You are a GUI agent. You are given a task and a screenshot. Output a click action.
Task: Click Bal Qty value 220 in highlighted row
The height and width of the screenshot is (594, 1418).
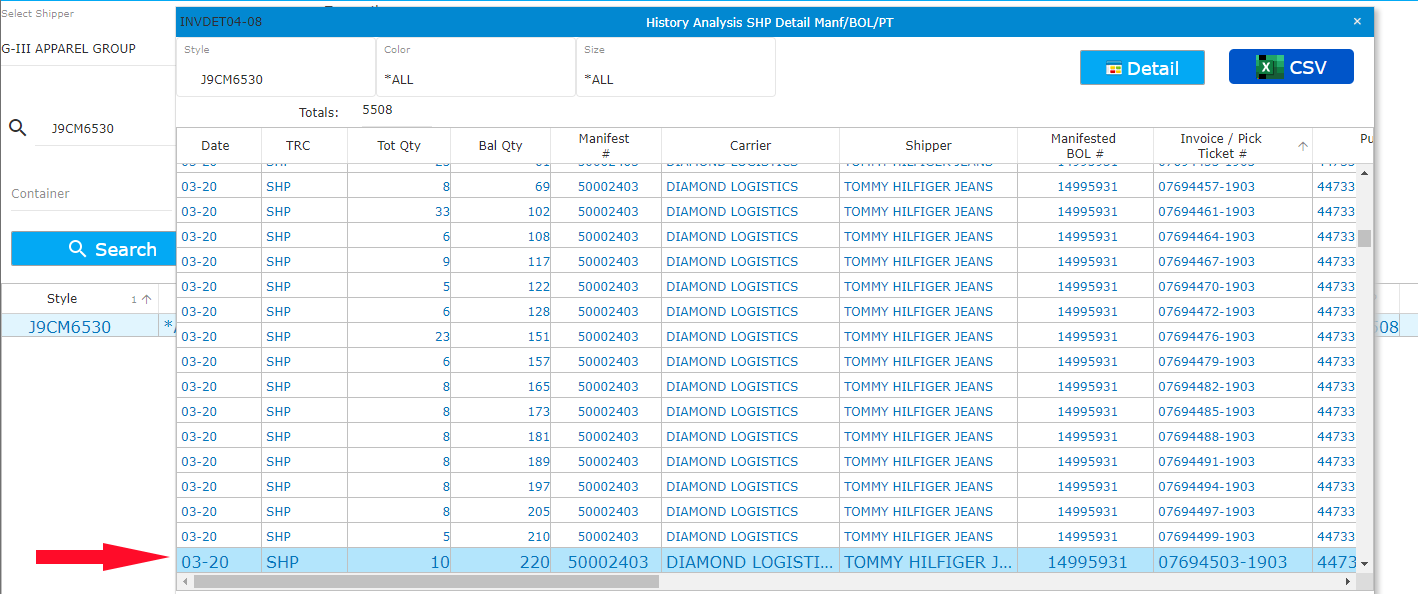tap(534, 562)
